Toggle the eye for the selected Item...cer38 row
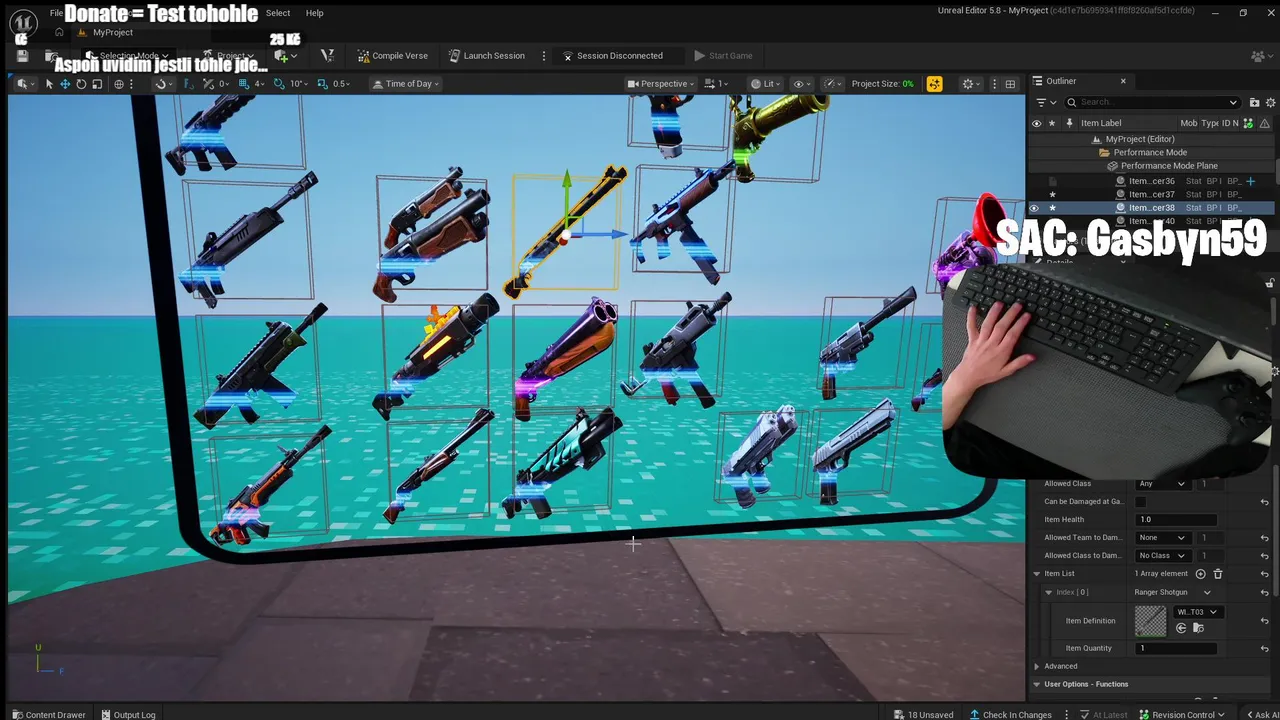Viewport: 1280px width, 720px height. click(1035, 208)
